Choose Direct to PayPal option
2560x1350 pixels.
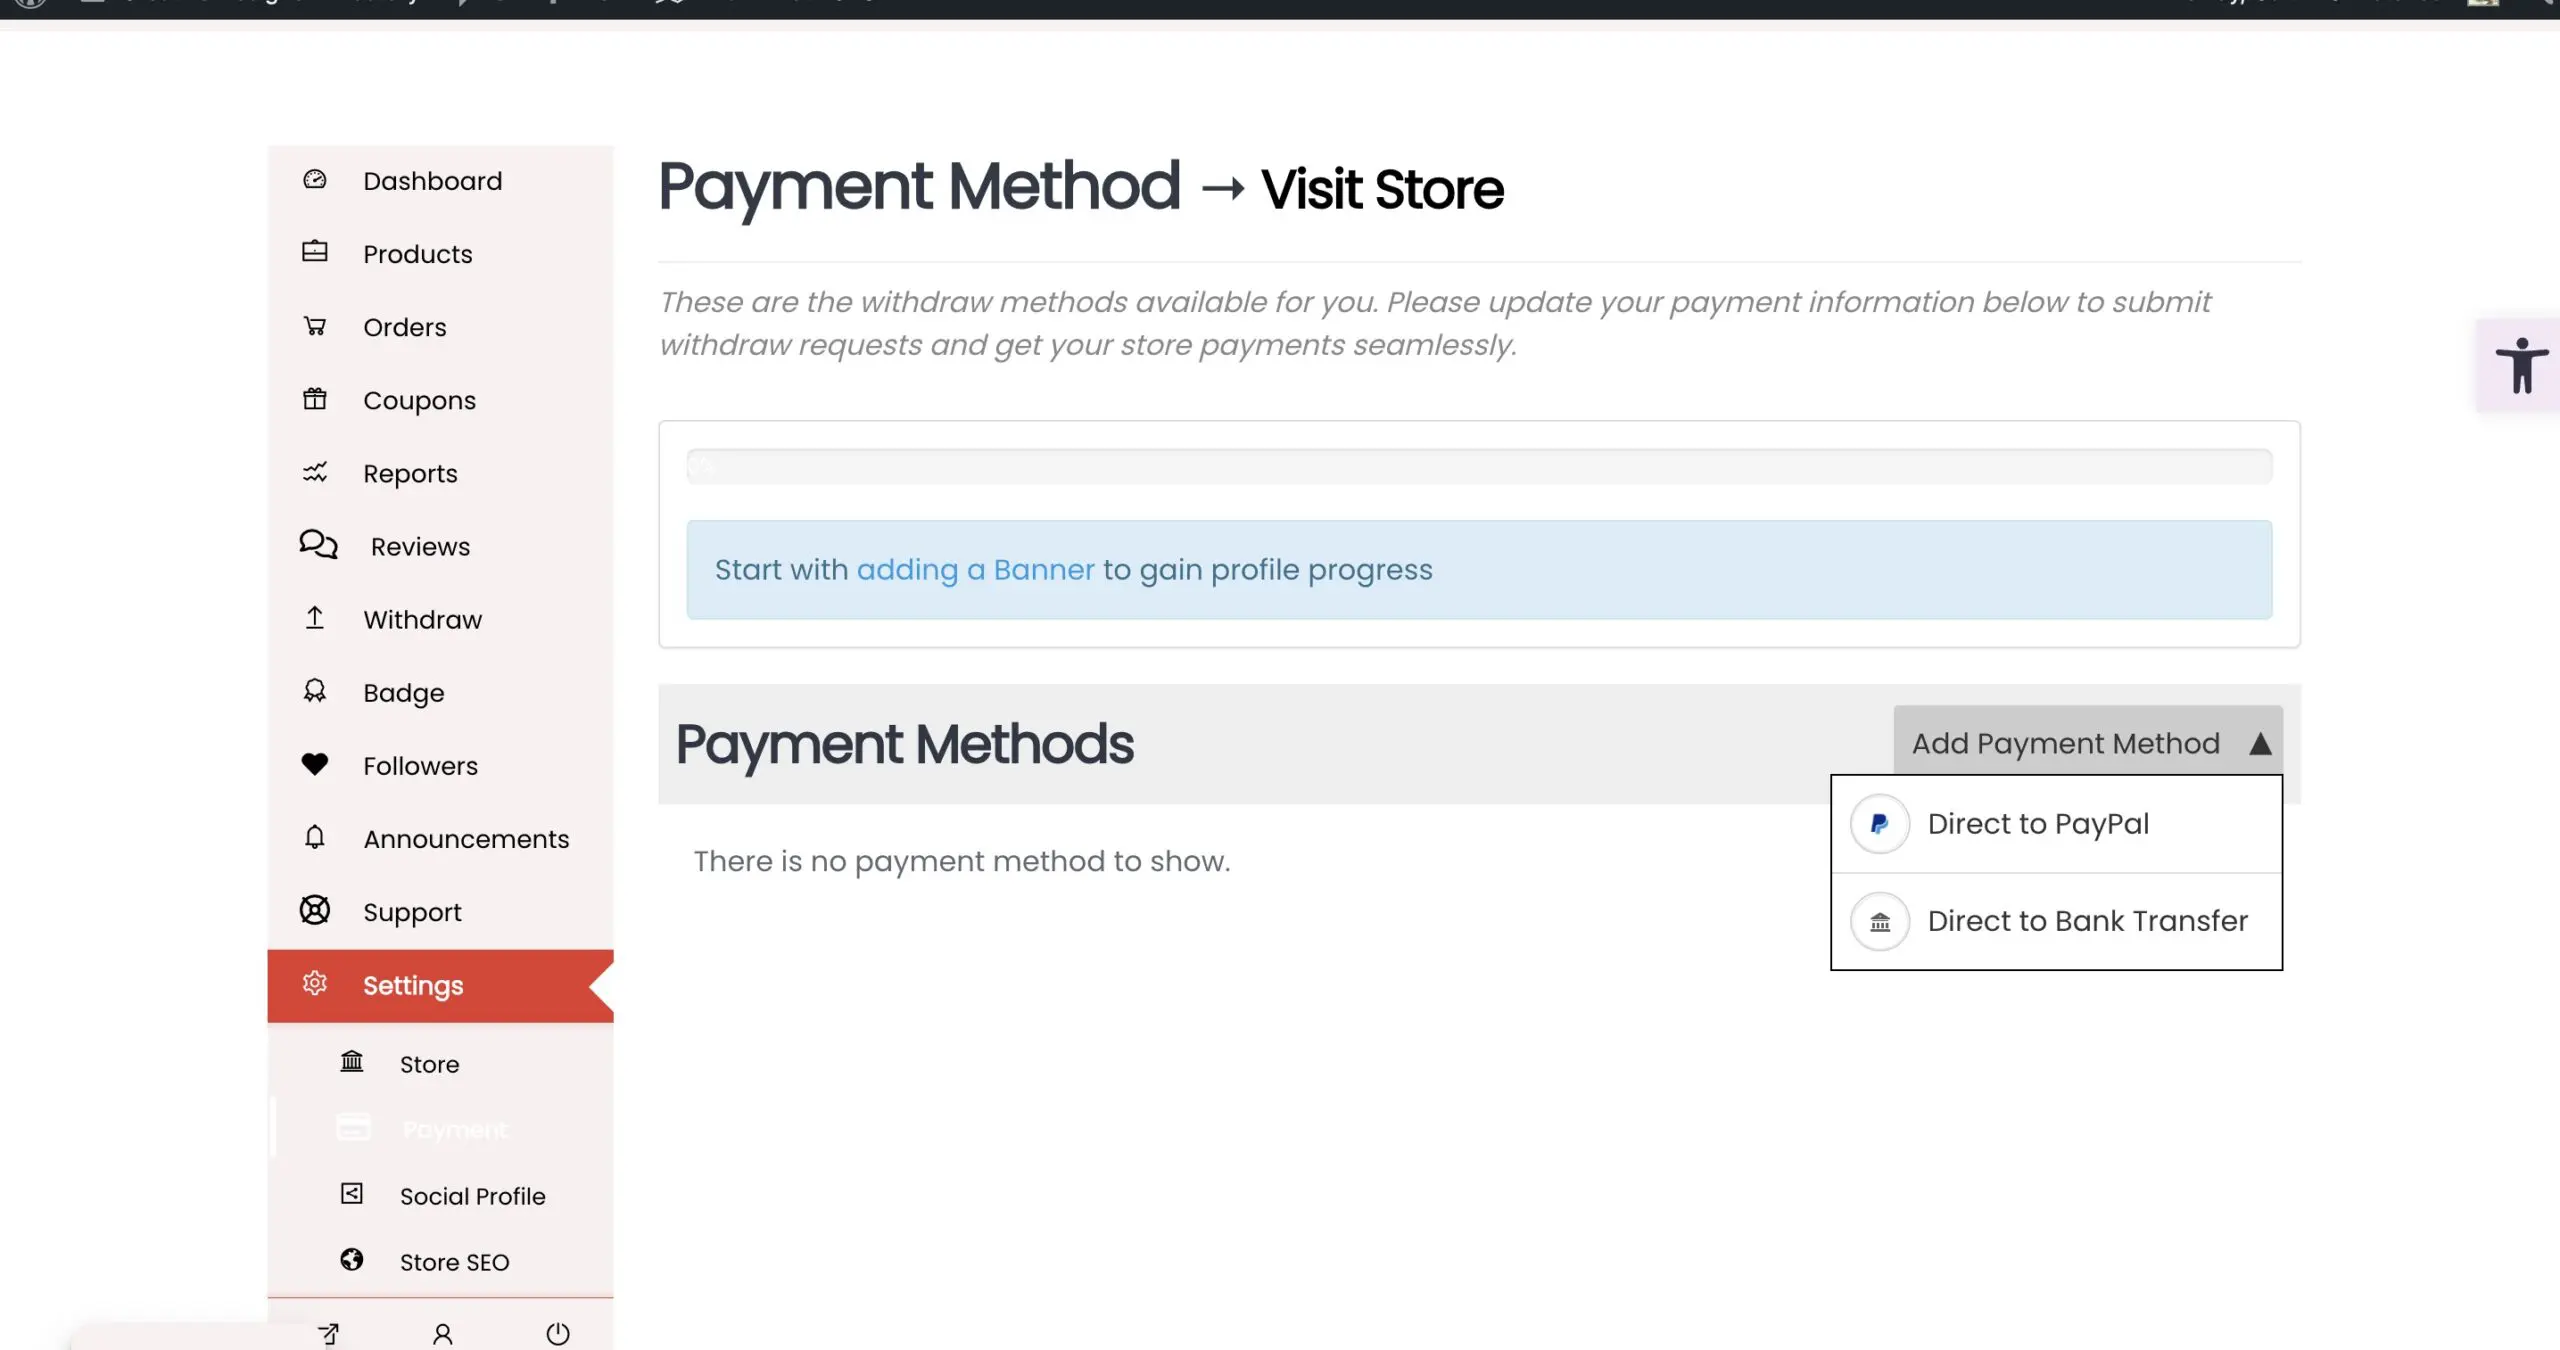(x=2037, y=824)
